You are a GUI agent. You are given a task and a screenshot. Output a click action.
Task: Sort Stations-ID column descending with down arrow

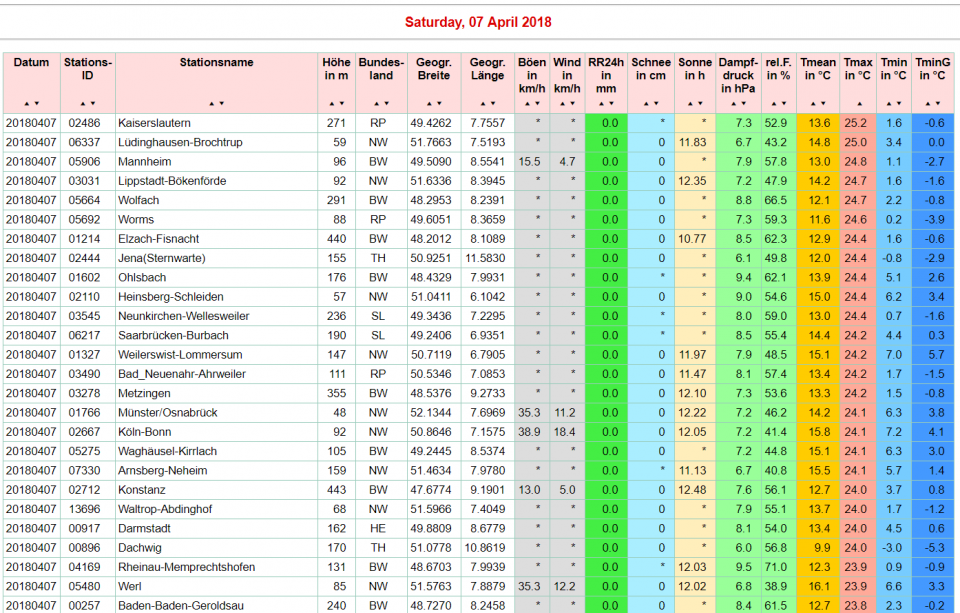pos(93,103)
